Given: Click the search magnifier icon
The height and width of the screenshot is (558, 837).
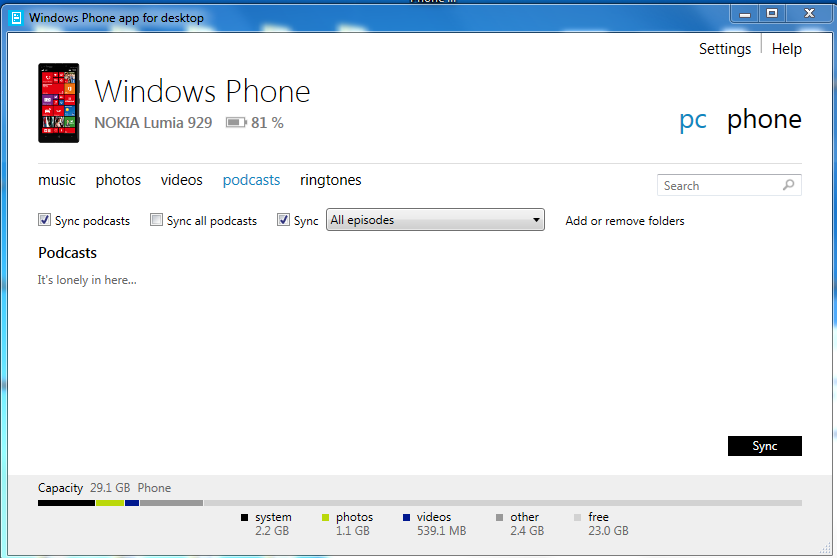Looking at the screenshot, I should [788, 185].
